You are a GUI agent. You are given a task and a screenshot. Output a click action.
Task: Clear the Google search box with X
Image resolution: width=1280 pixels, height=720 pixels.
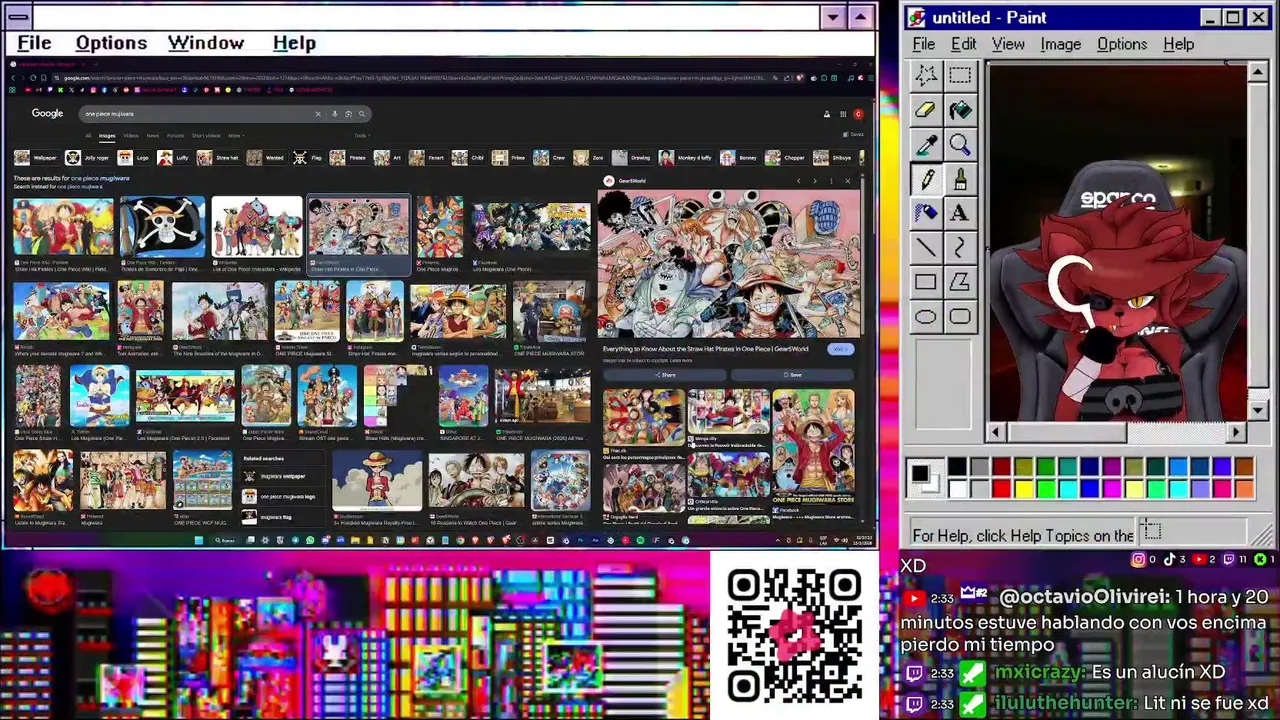pos(318,113)
